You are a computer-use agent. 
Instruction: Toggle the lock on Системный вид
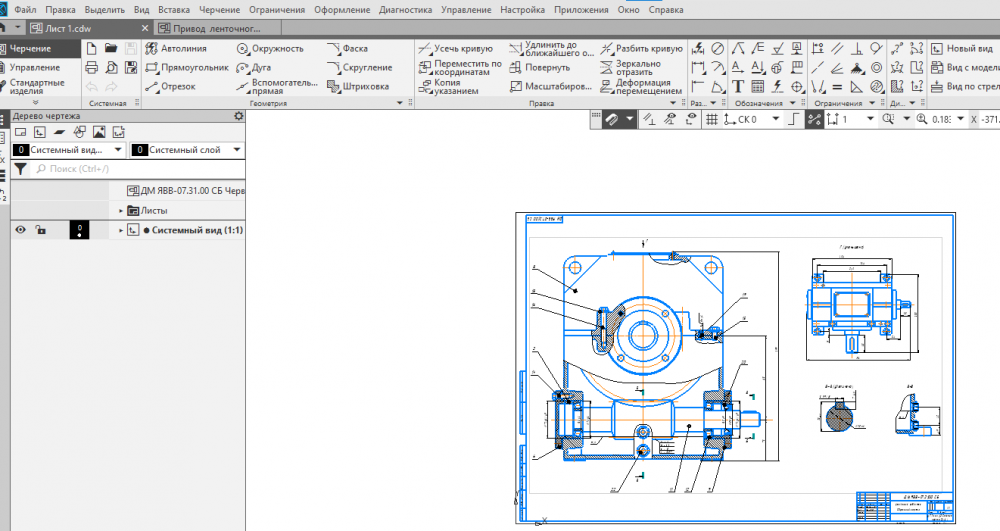coord(40,230)
